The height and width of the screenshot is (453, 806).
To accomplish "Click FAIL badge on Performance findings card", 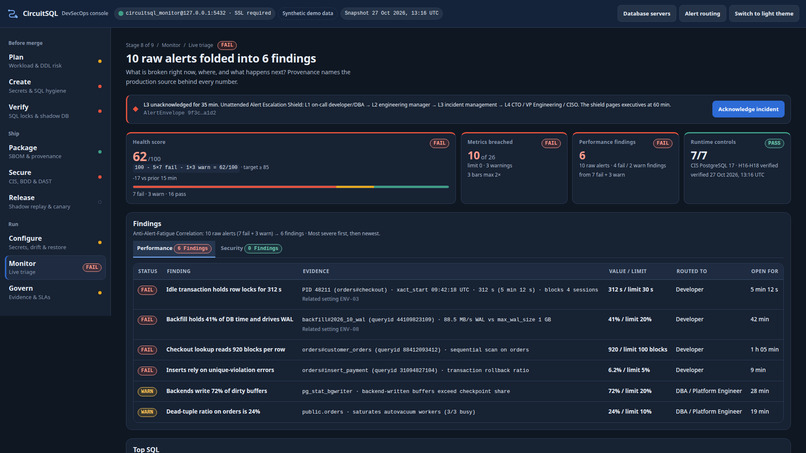I will [x=662, y=143].
